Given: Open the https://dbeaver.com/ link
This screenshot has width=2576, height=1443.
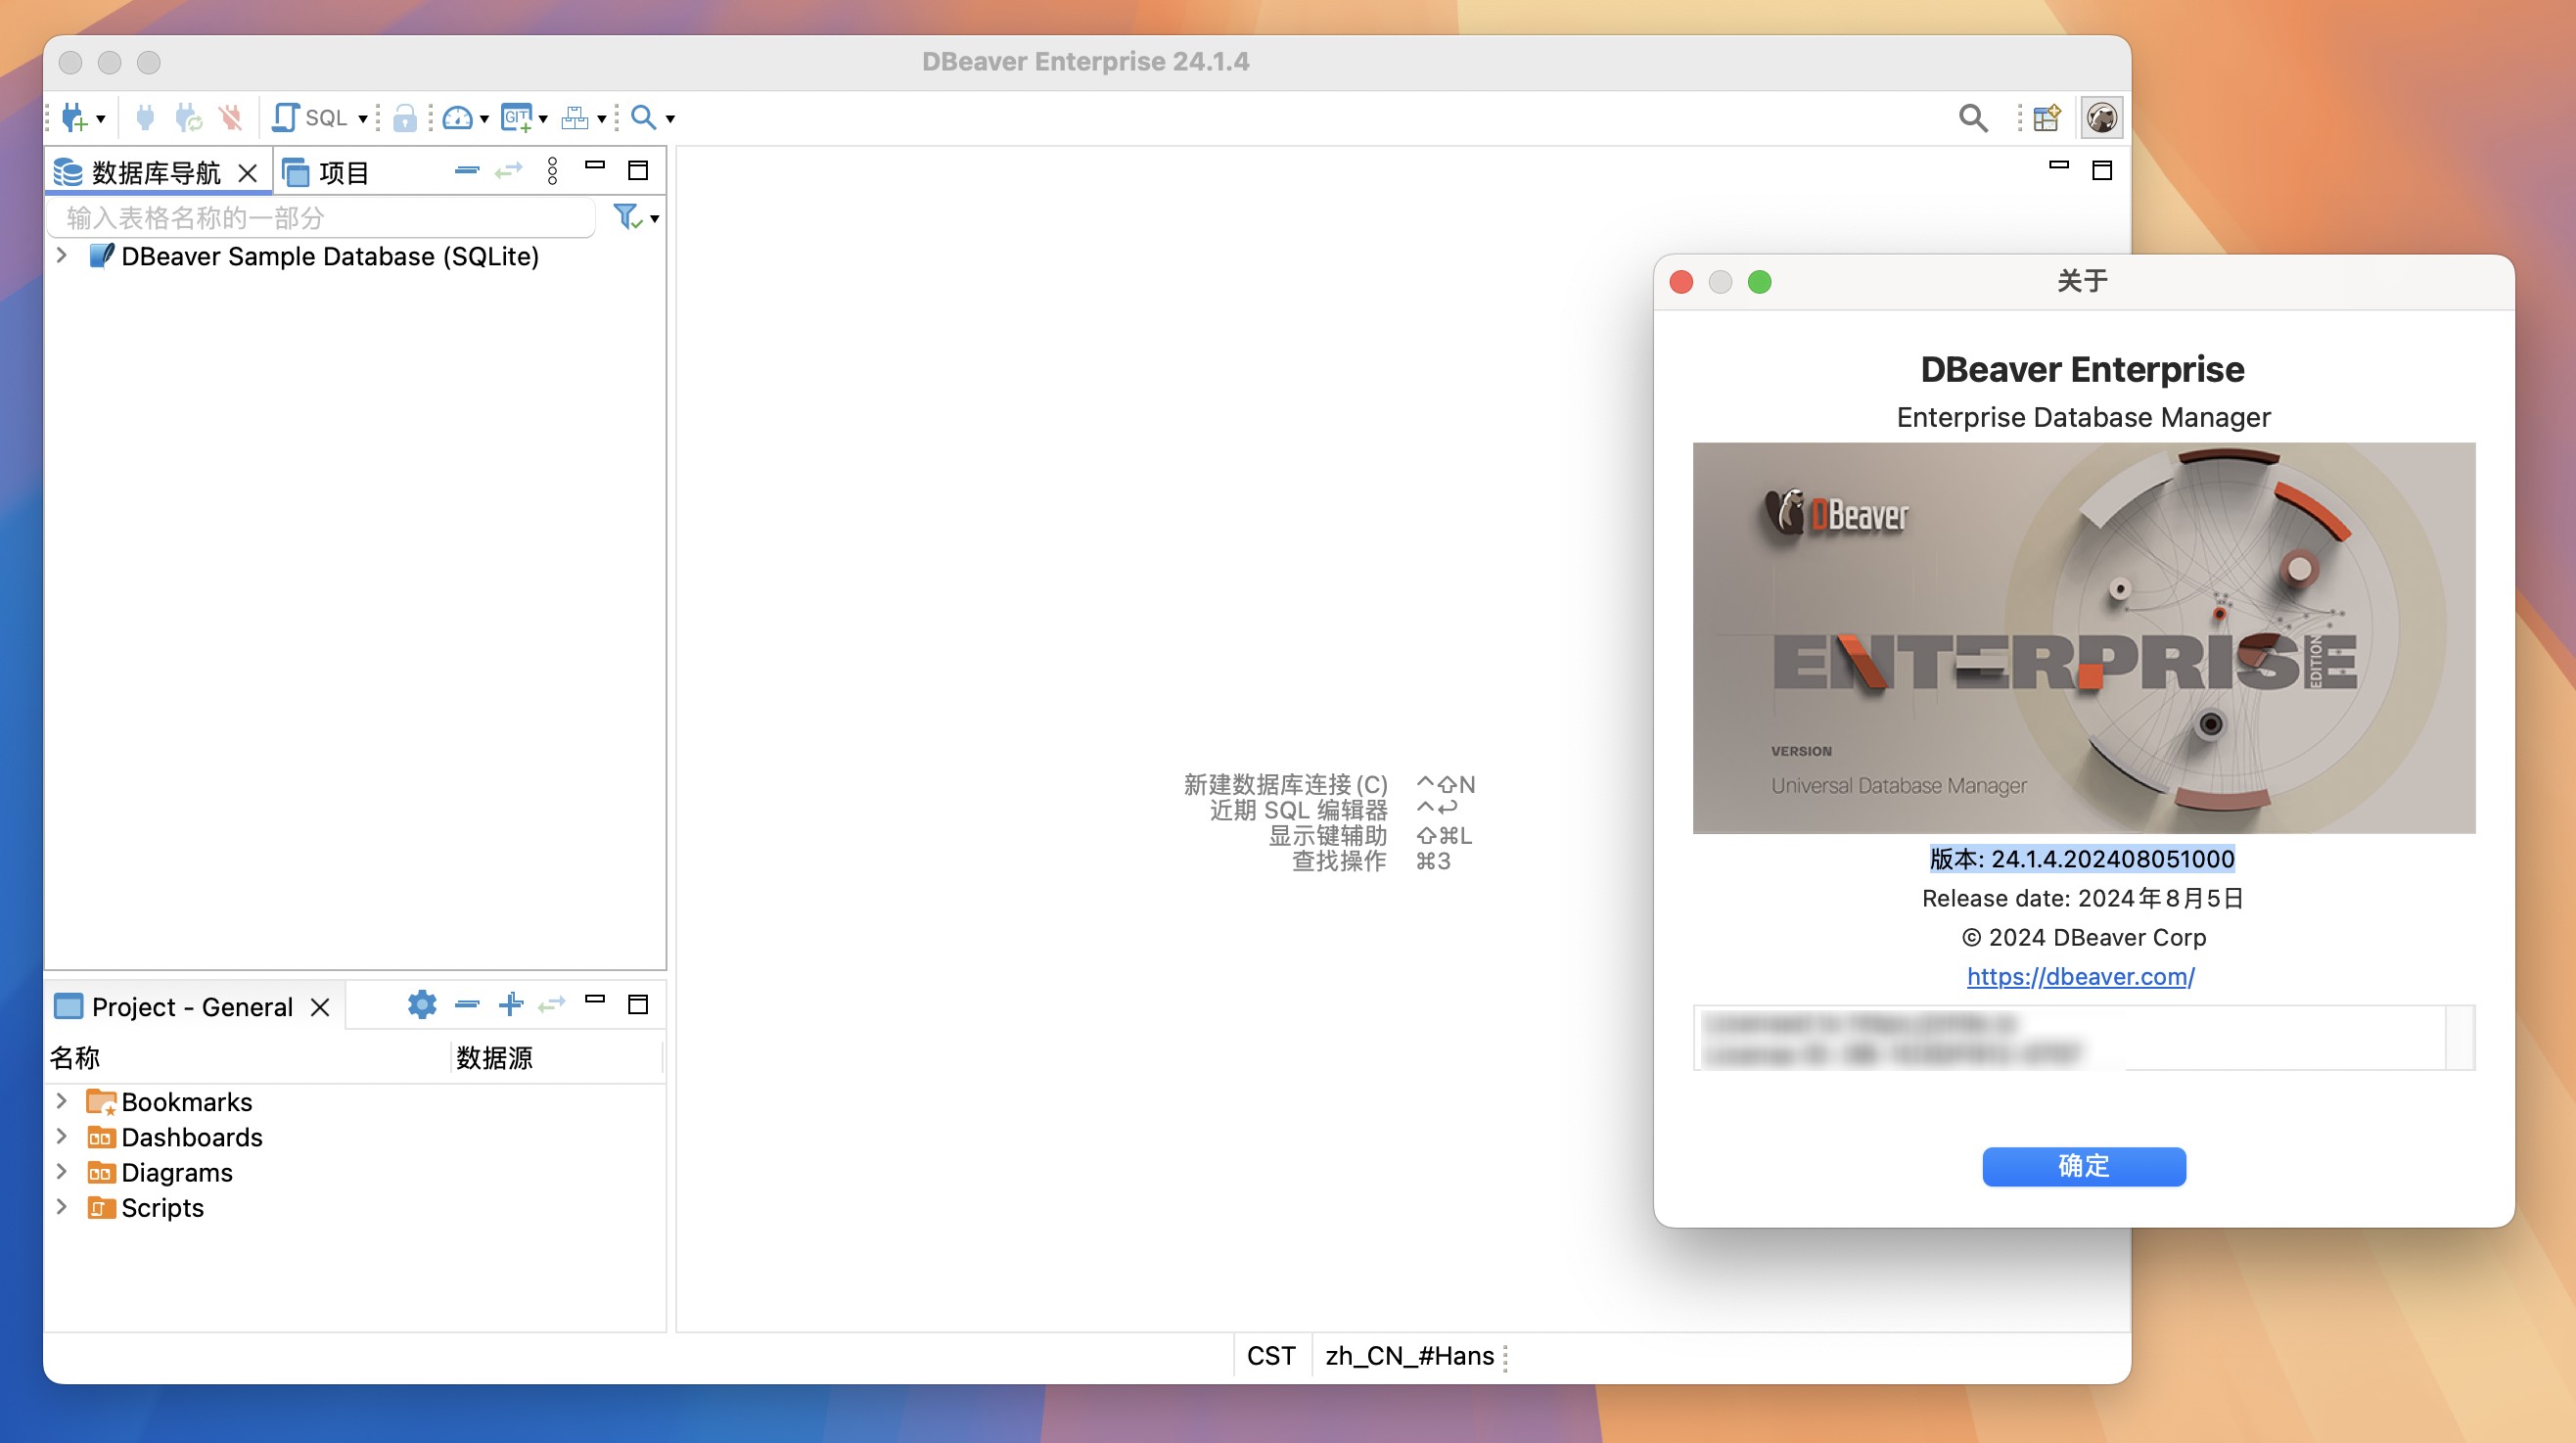Looking at the screenshot, I should click(x=2081, y=977).
